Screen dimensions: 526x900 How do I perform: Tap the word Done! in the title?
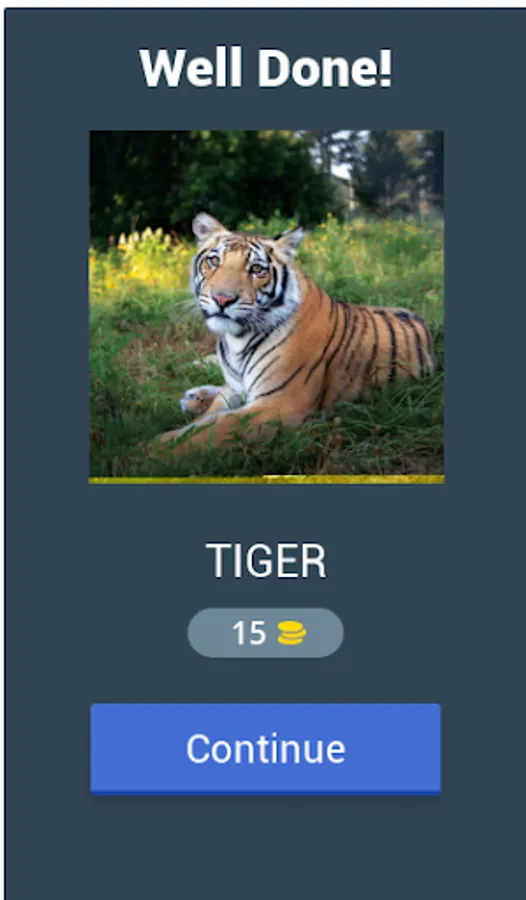click(x=324, y=68)
